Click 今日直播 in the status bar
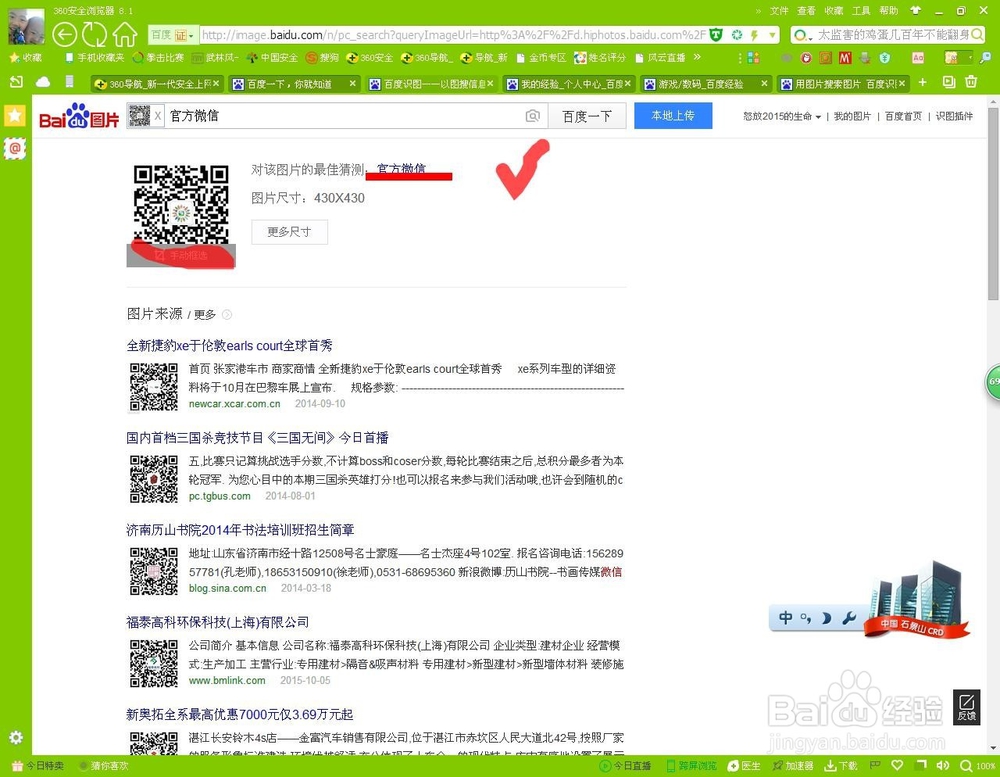 [x=626, y=766]
